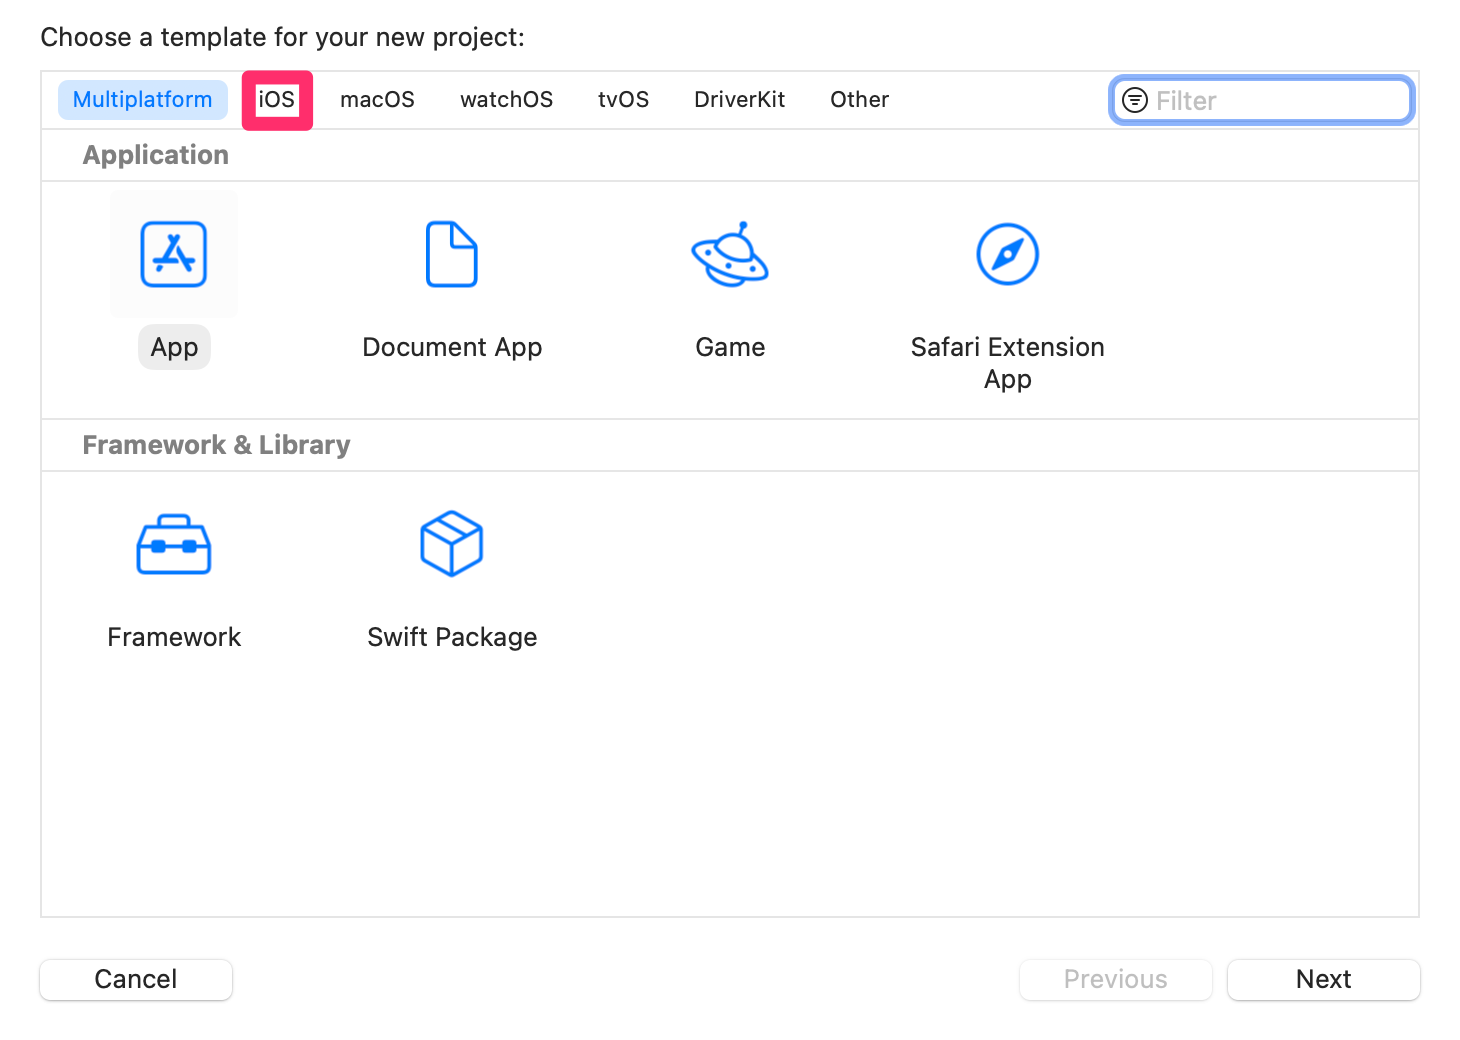Open the watchOS platform tab
This screenshot has height=1040, width=1460.
(507, 100)
